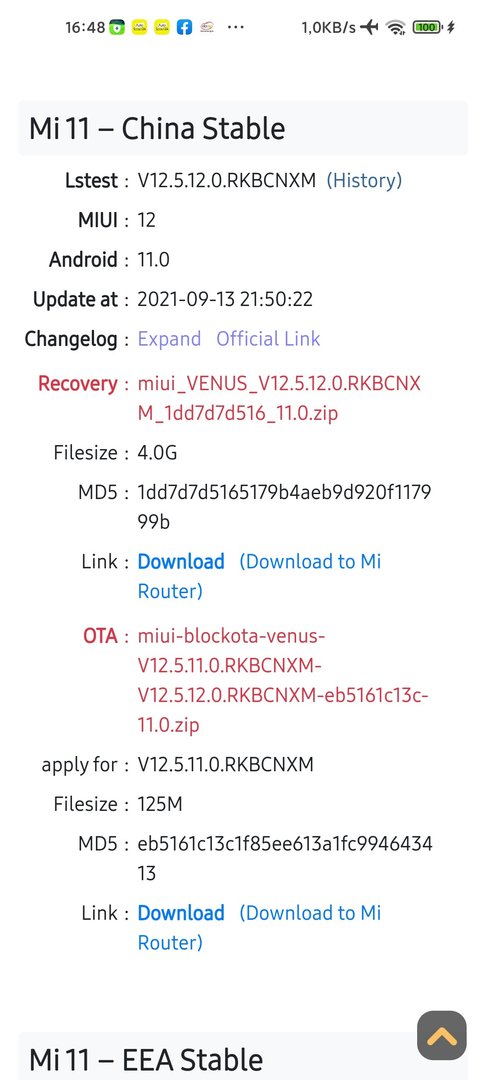Tap the Wi-Fi status icon
This screenshot has height=1080, width=486.
pos(396,28)
